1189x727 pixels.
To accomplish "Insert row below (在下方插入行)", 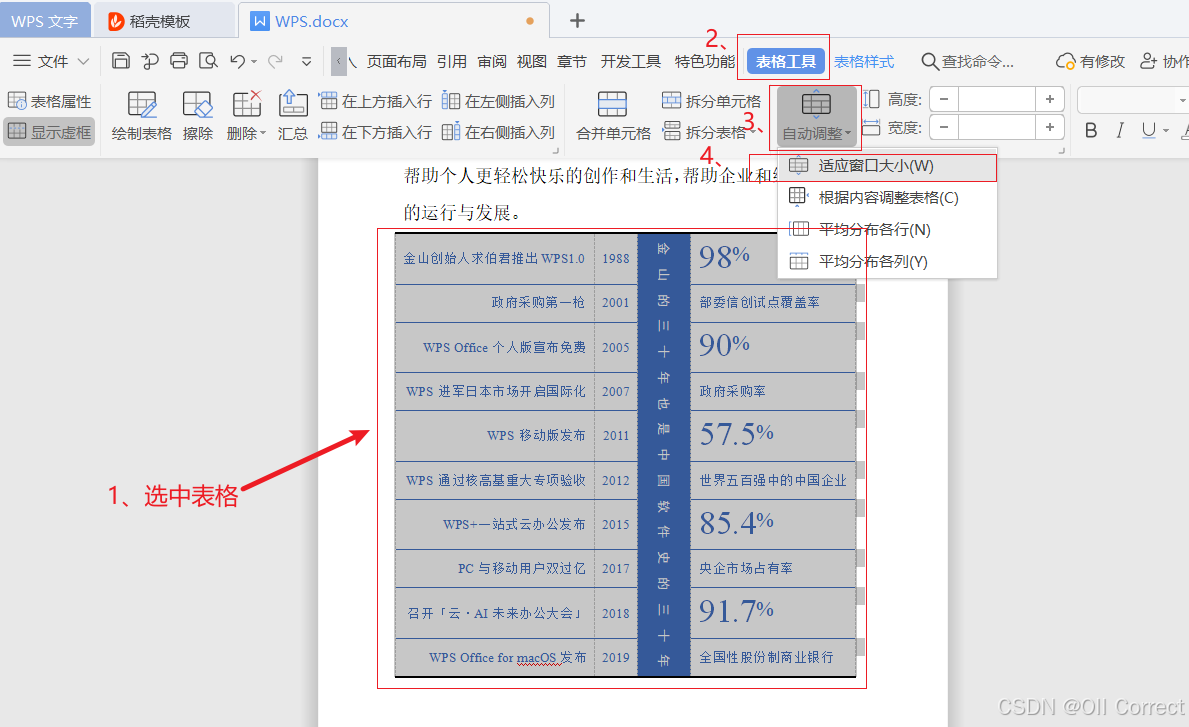I will pos(375,132).
